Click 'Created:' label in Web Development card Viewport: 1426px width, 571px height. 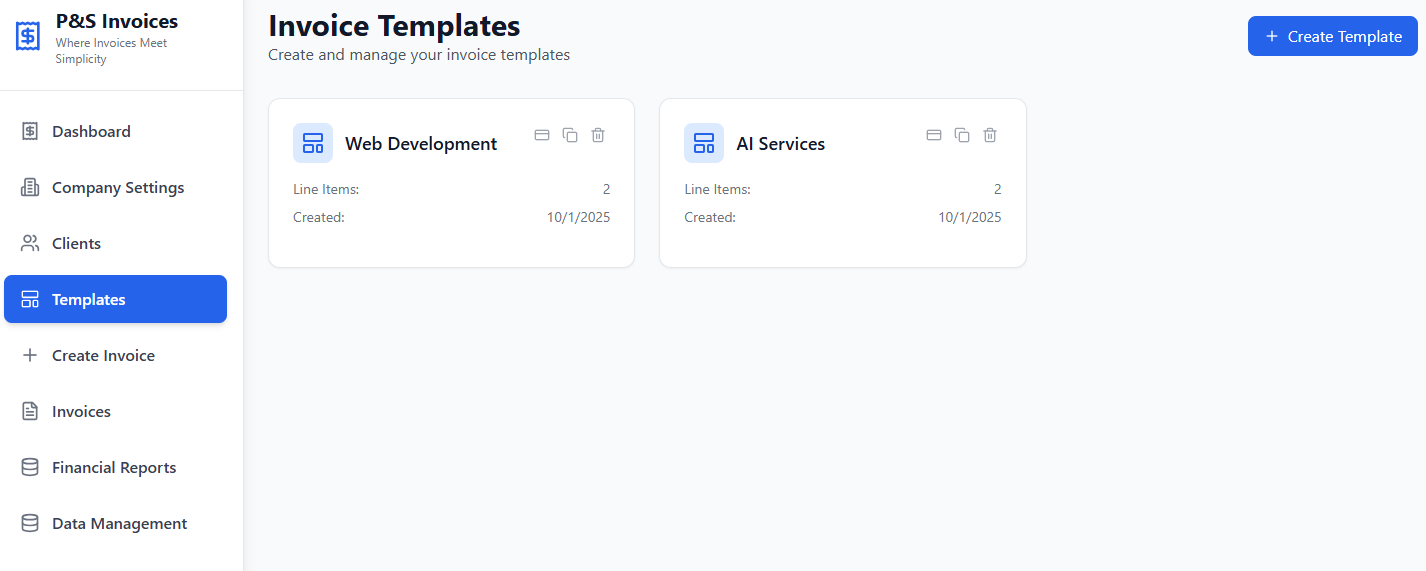[318, 217]
